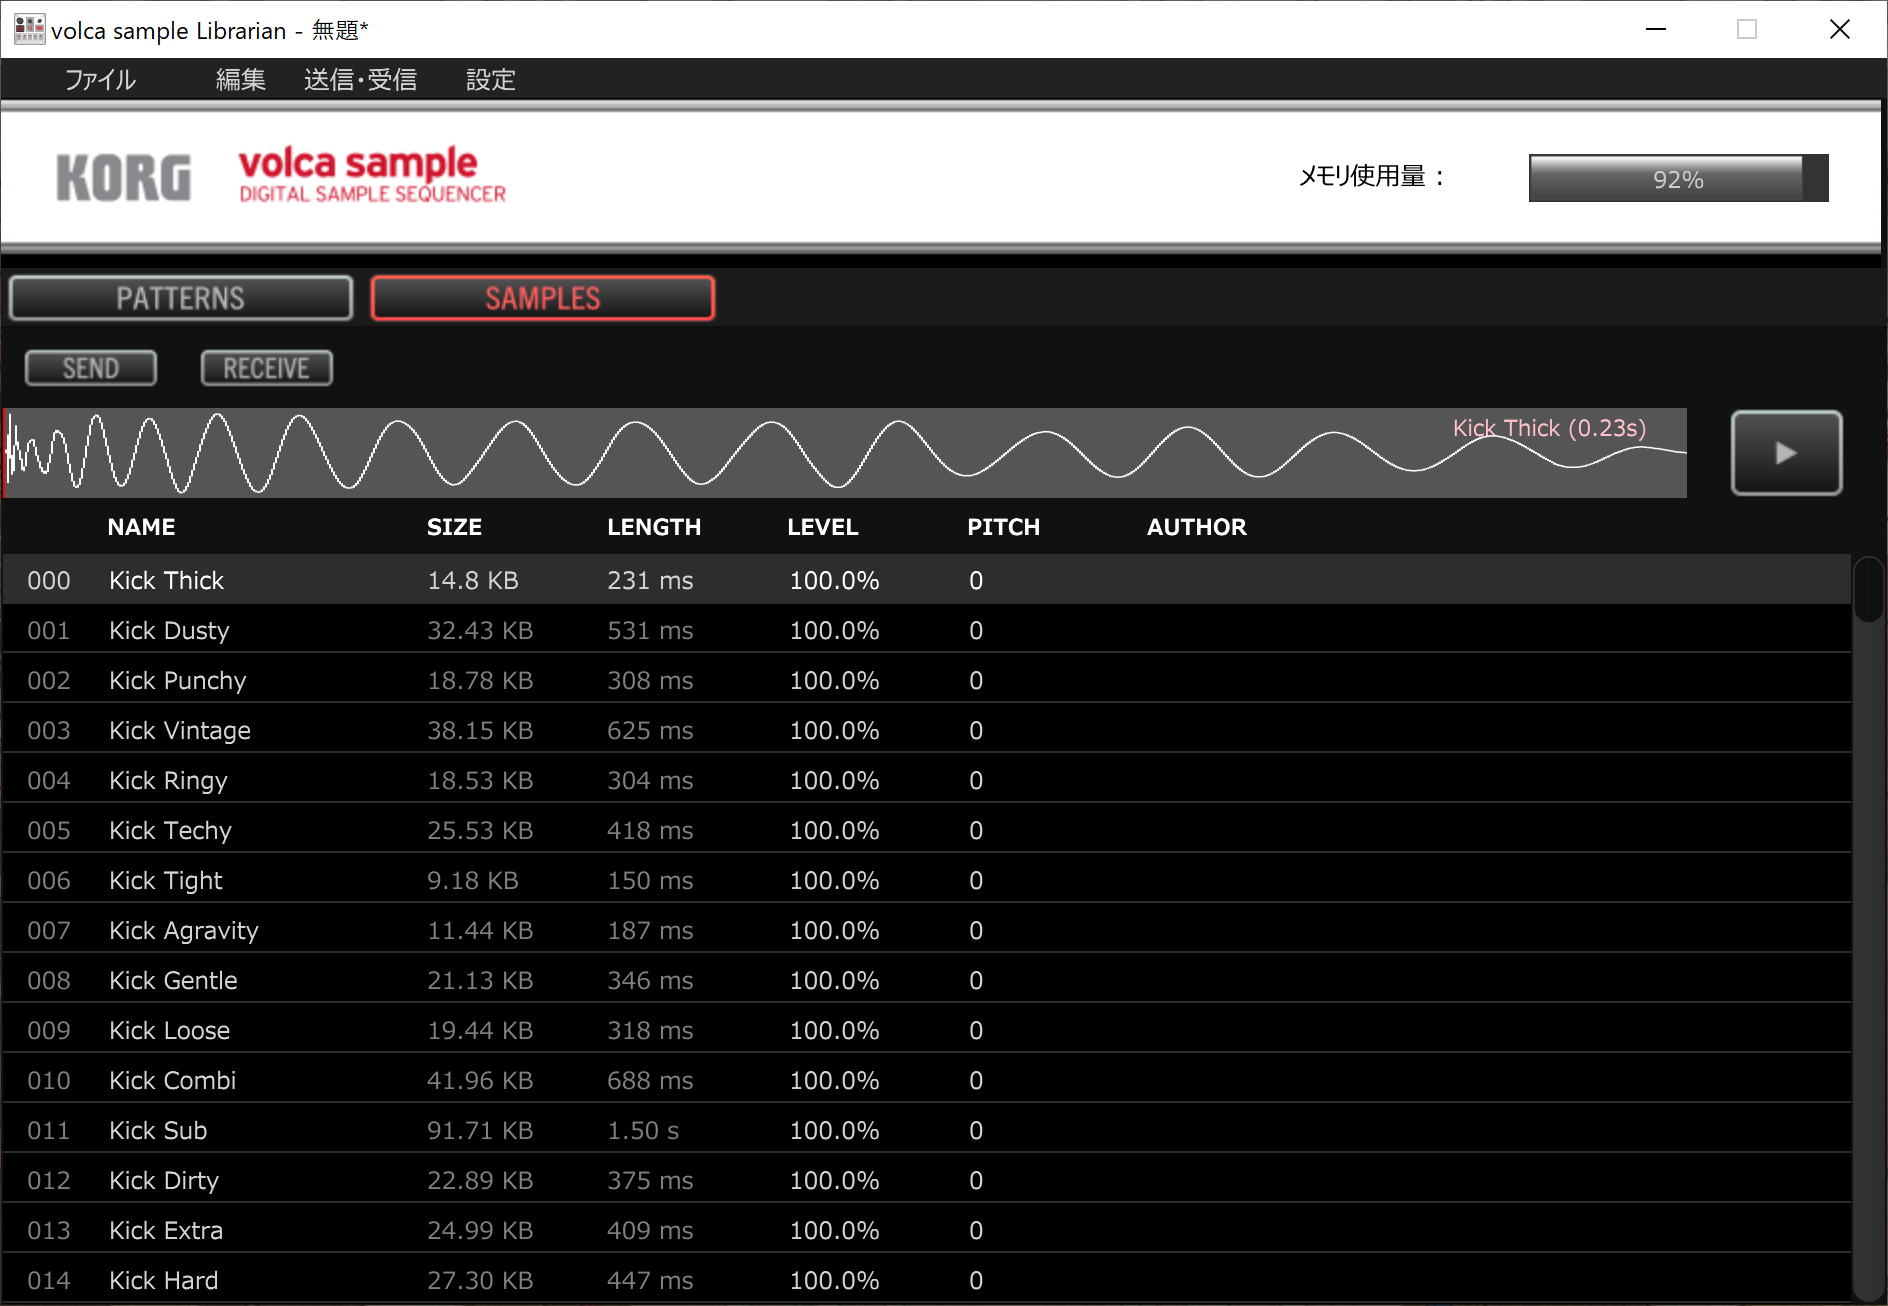Click the メモリ使用量 label
The image size is (1888, 1306).
pyautogui.click(x=1372, y=176)
